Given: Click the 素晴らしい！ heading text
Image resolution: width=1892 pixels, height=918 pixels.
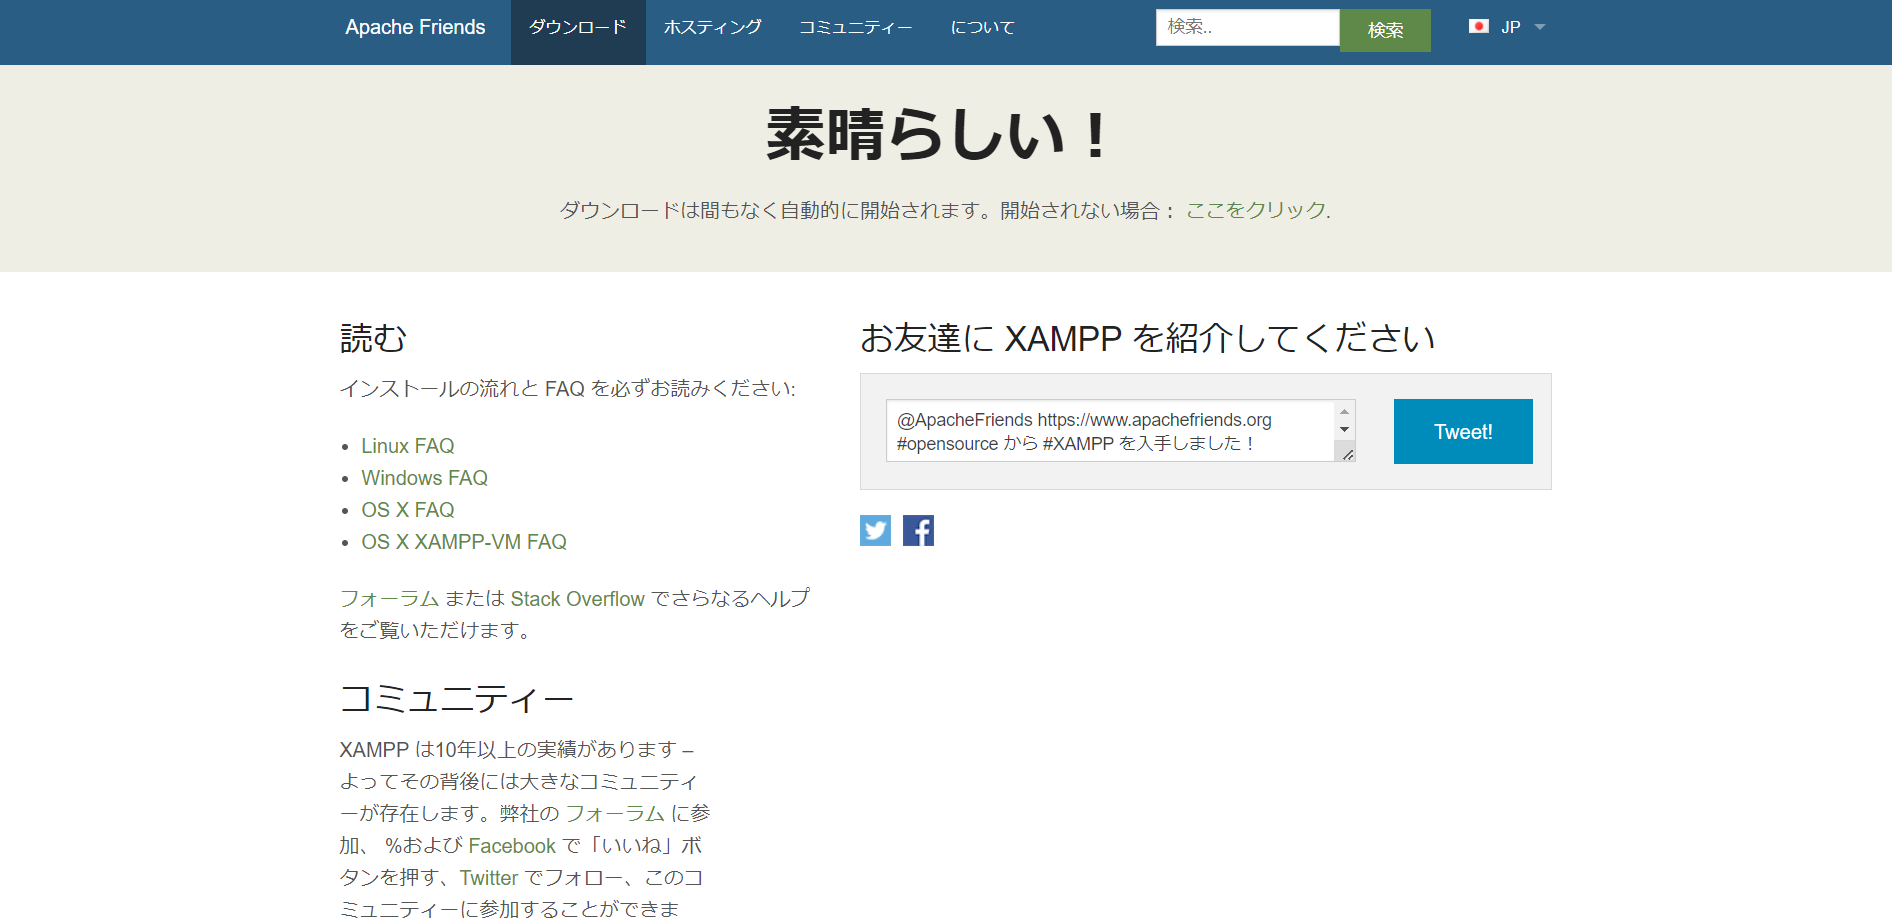Looking at the screenshot, I should pos(938,135).
